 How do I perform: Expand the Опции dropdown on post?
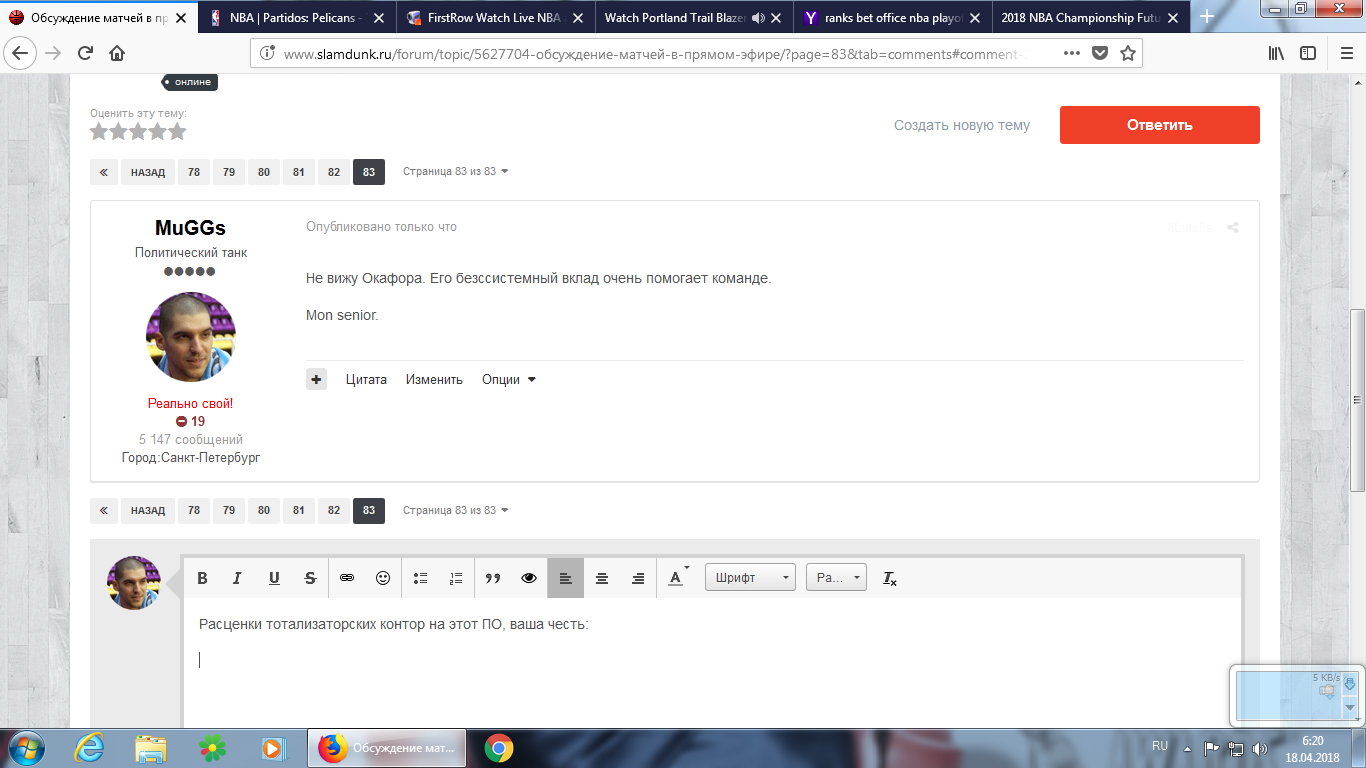[x=509, y=380]
